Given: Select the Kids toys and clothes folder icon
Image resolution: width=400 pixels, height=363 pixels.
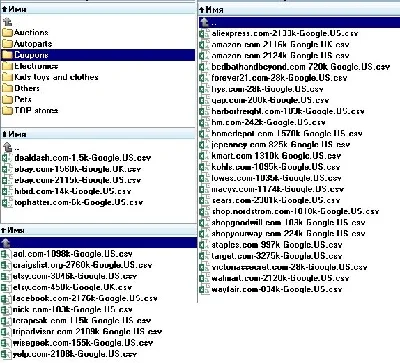Looking at the screenshot, I should [7, 77].
